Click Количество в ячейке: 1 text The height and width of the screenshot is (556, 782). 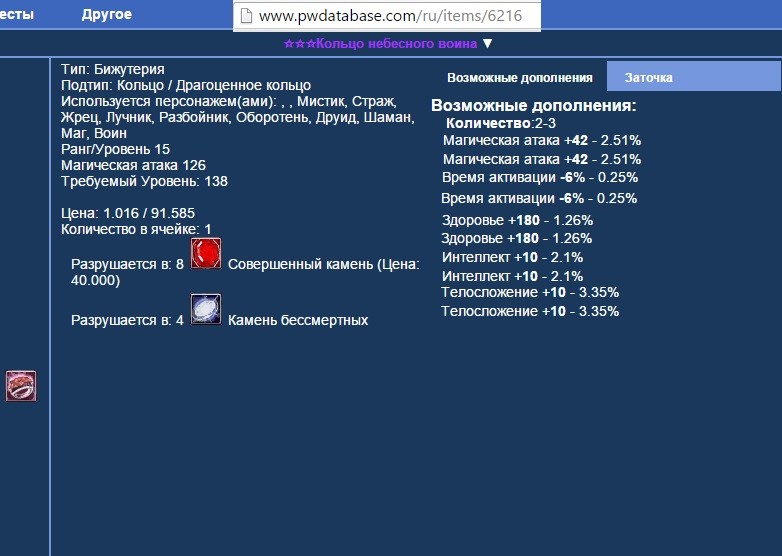click(x=136, y=229)
